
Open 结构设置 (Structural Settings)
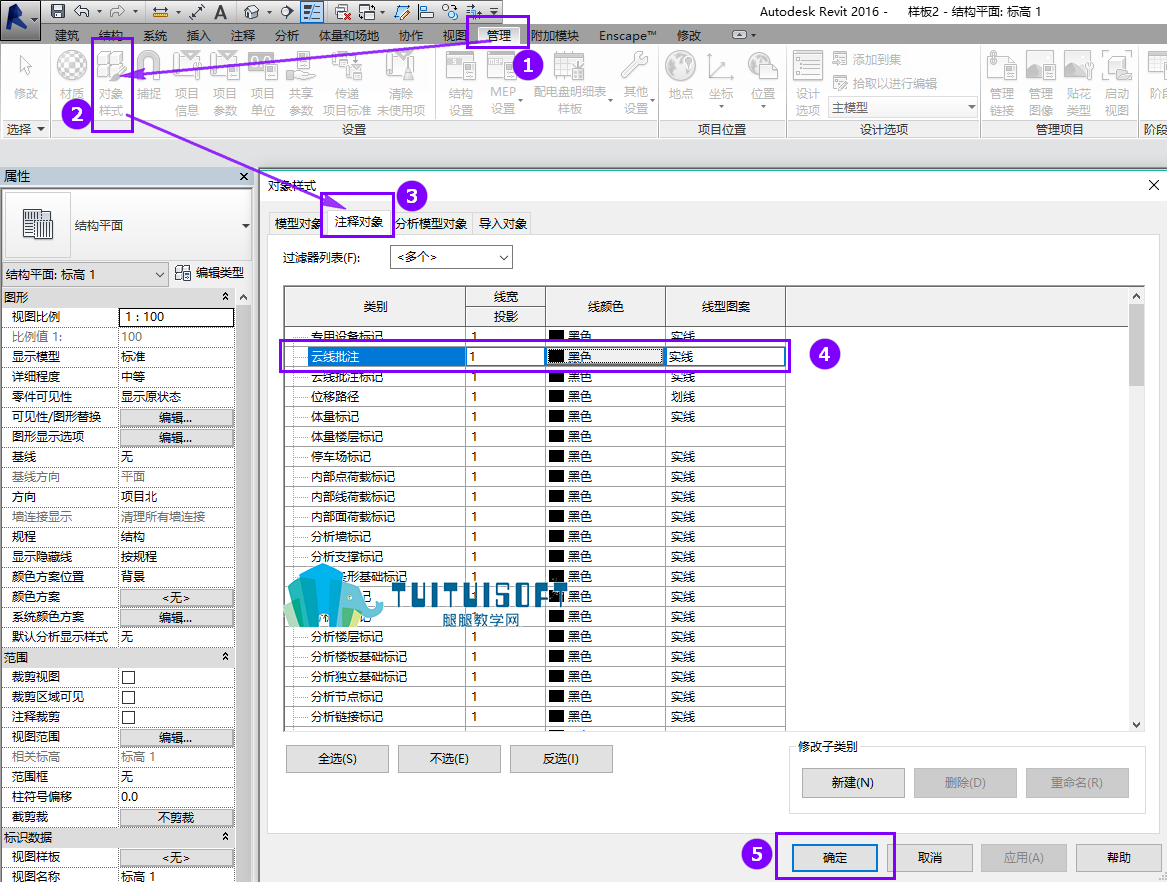pos(461,83)
